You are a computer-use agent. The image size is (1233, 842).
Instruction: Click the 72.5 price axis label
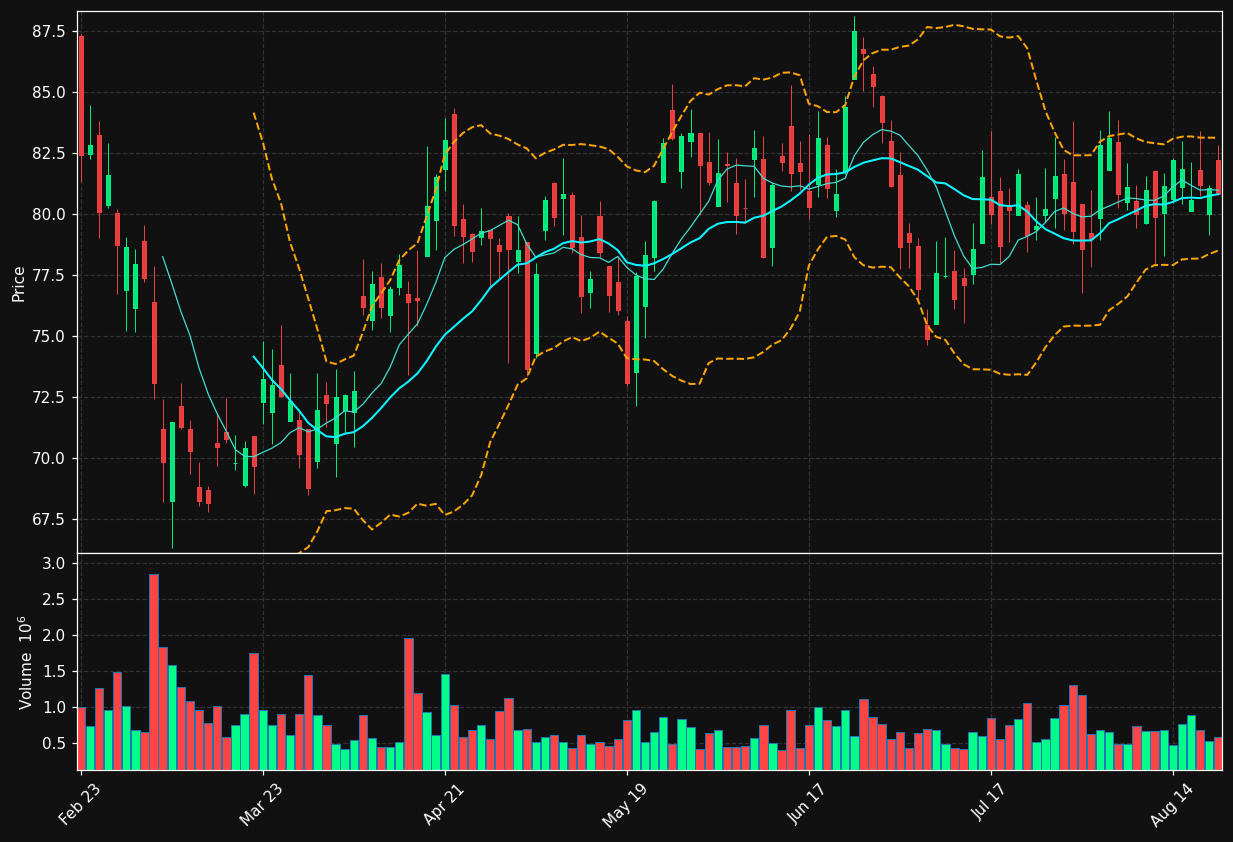(50, 398)
